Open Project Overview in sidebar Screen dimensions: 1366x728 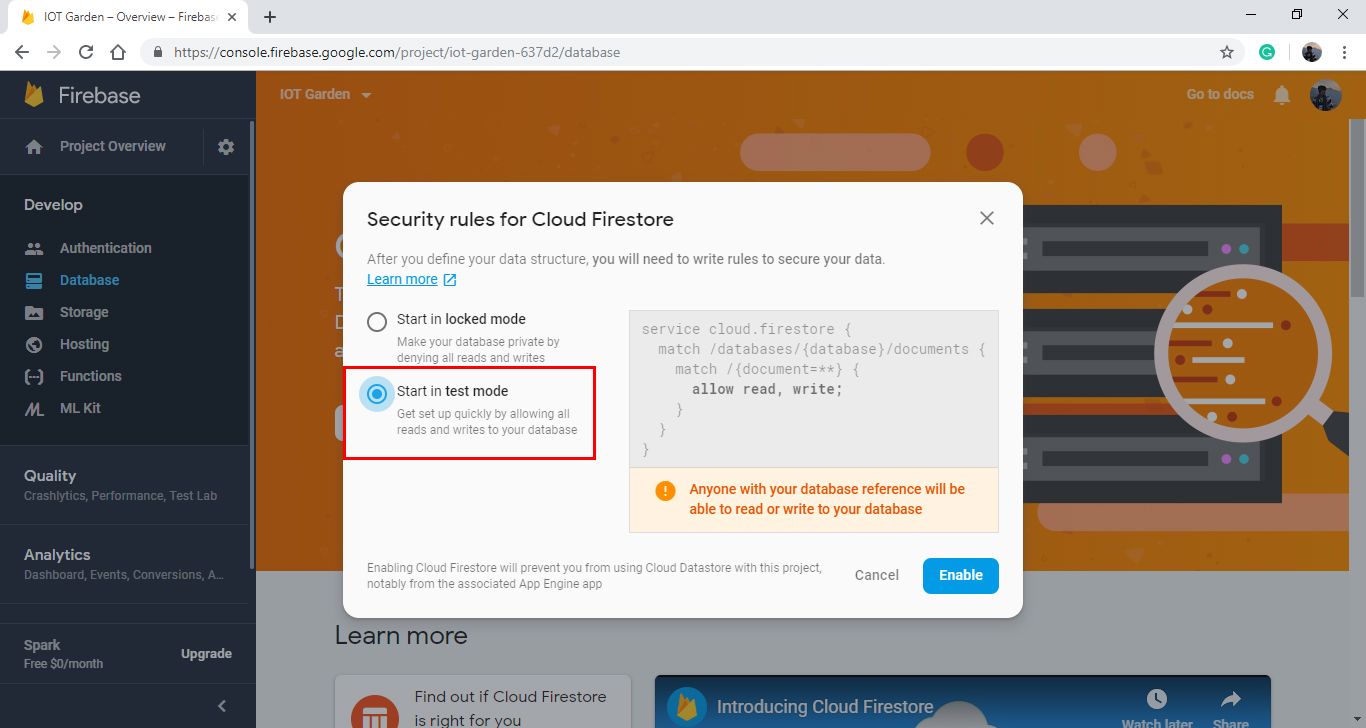click(x=112, y=146)
